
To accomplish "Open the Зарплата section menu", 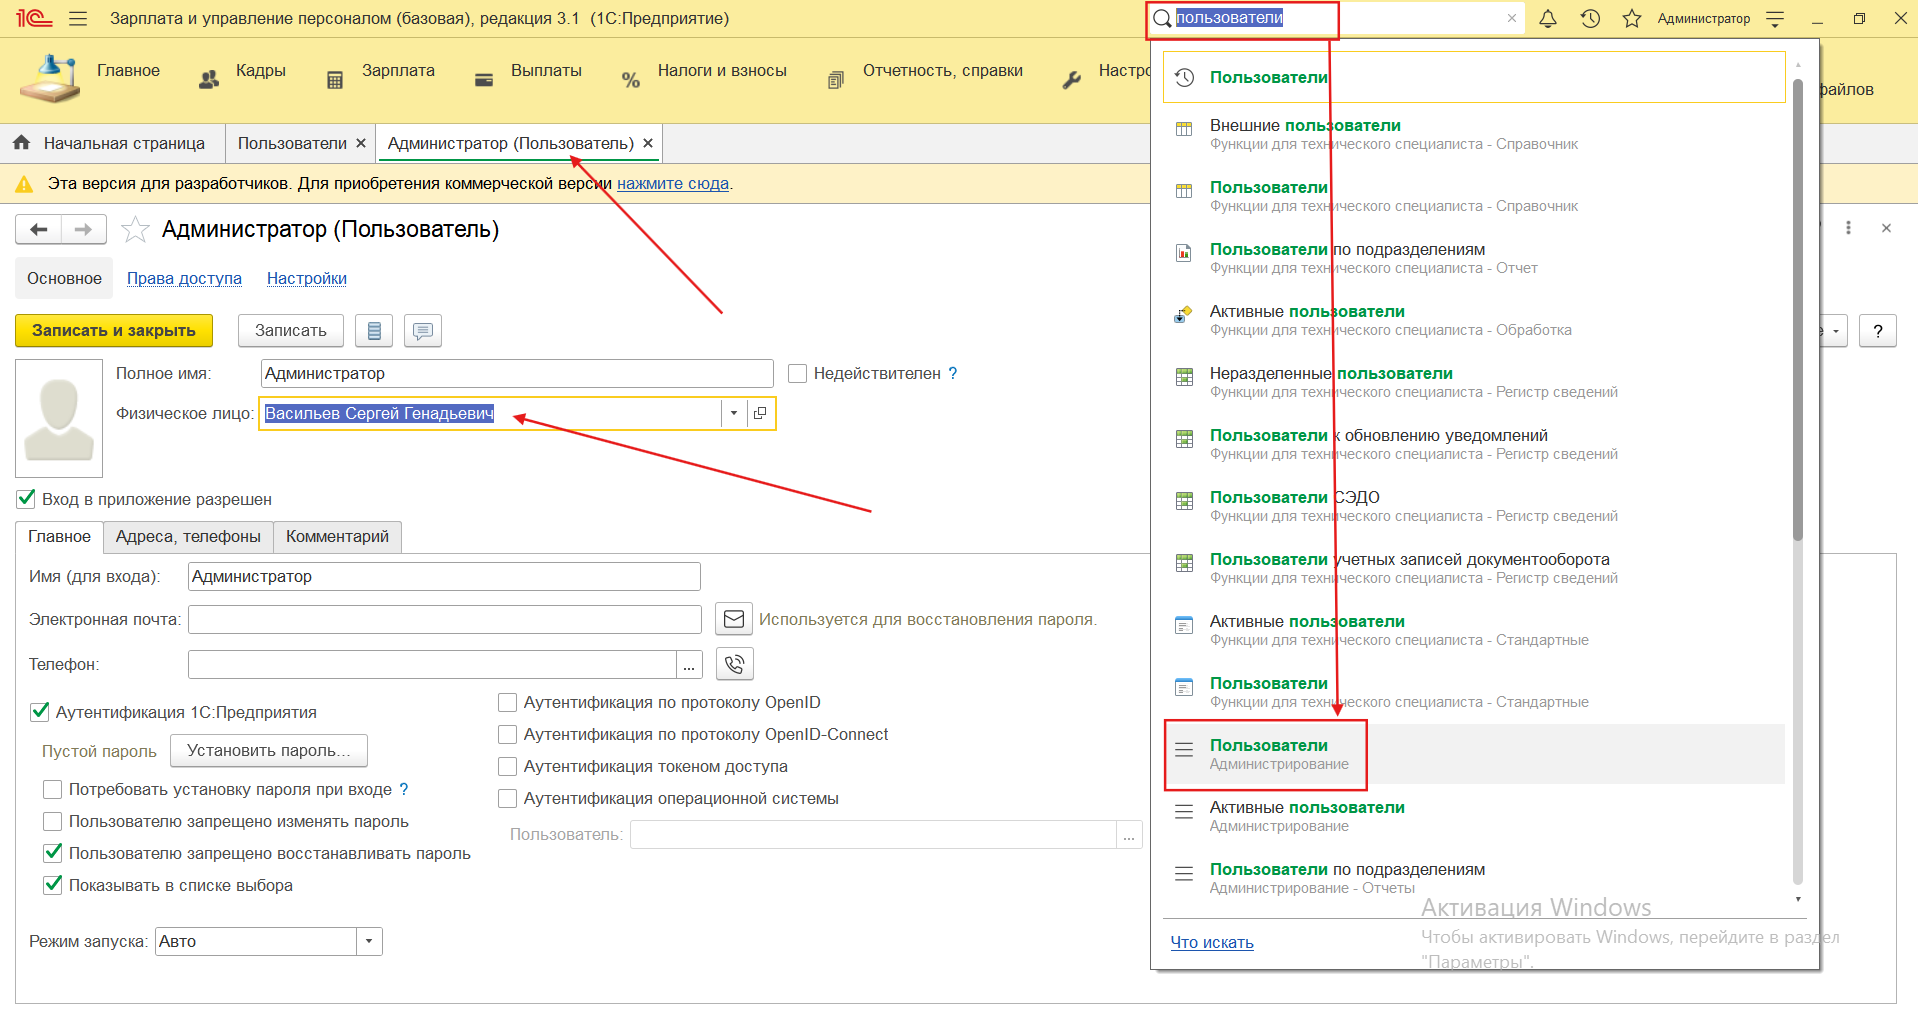I will [x=397, y=71].
